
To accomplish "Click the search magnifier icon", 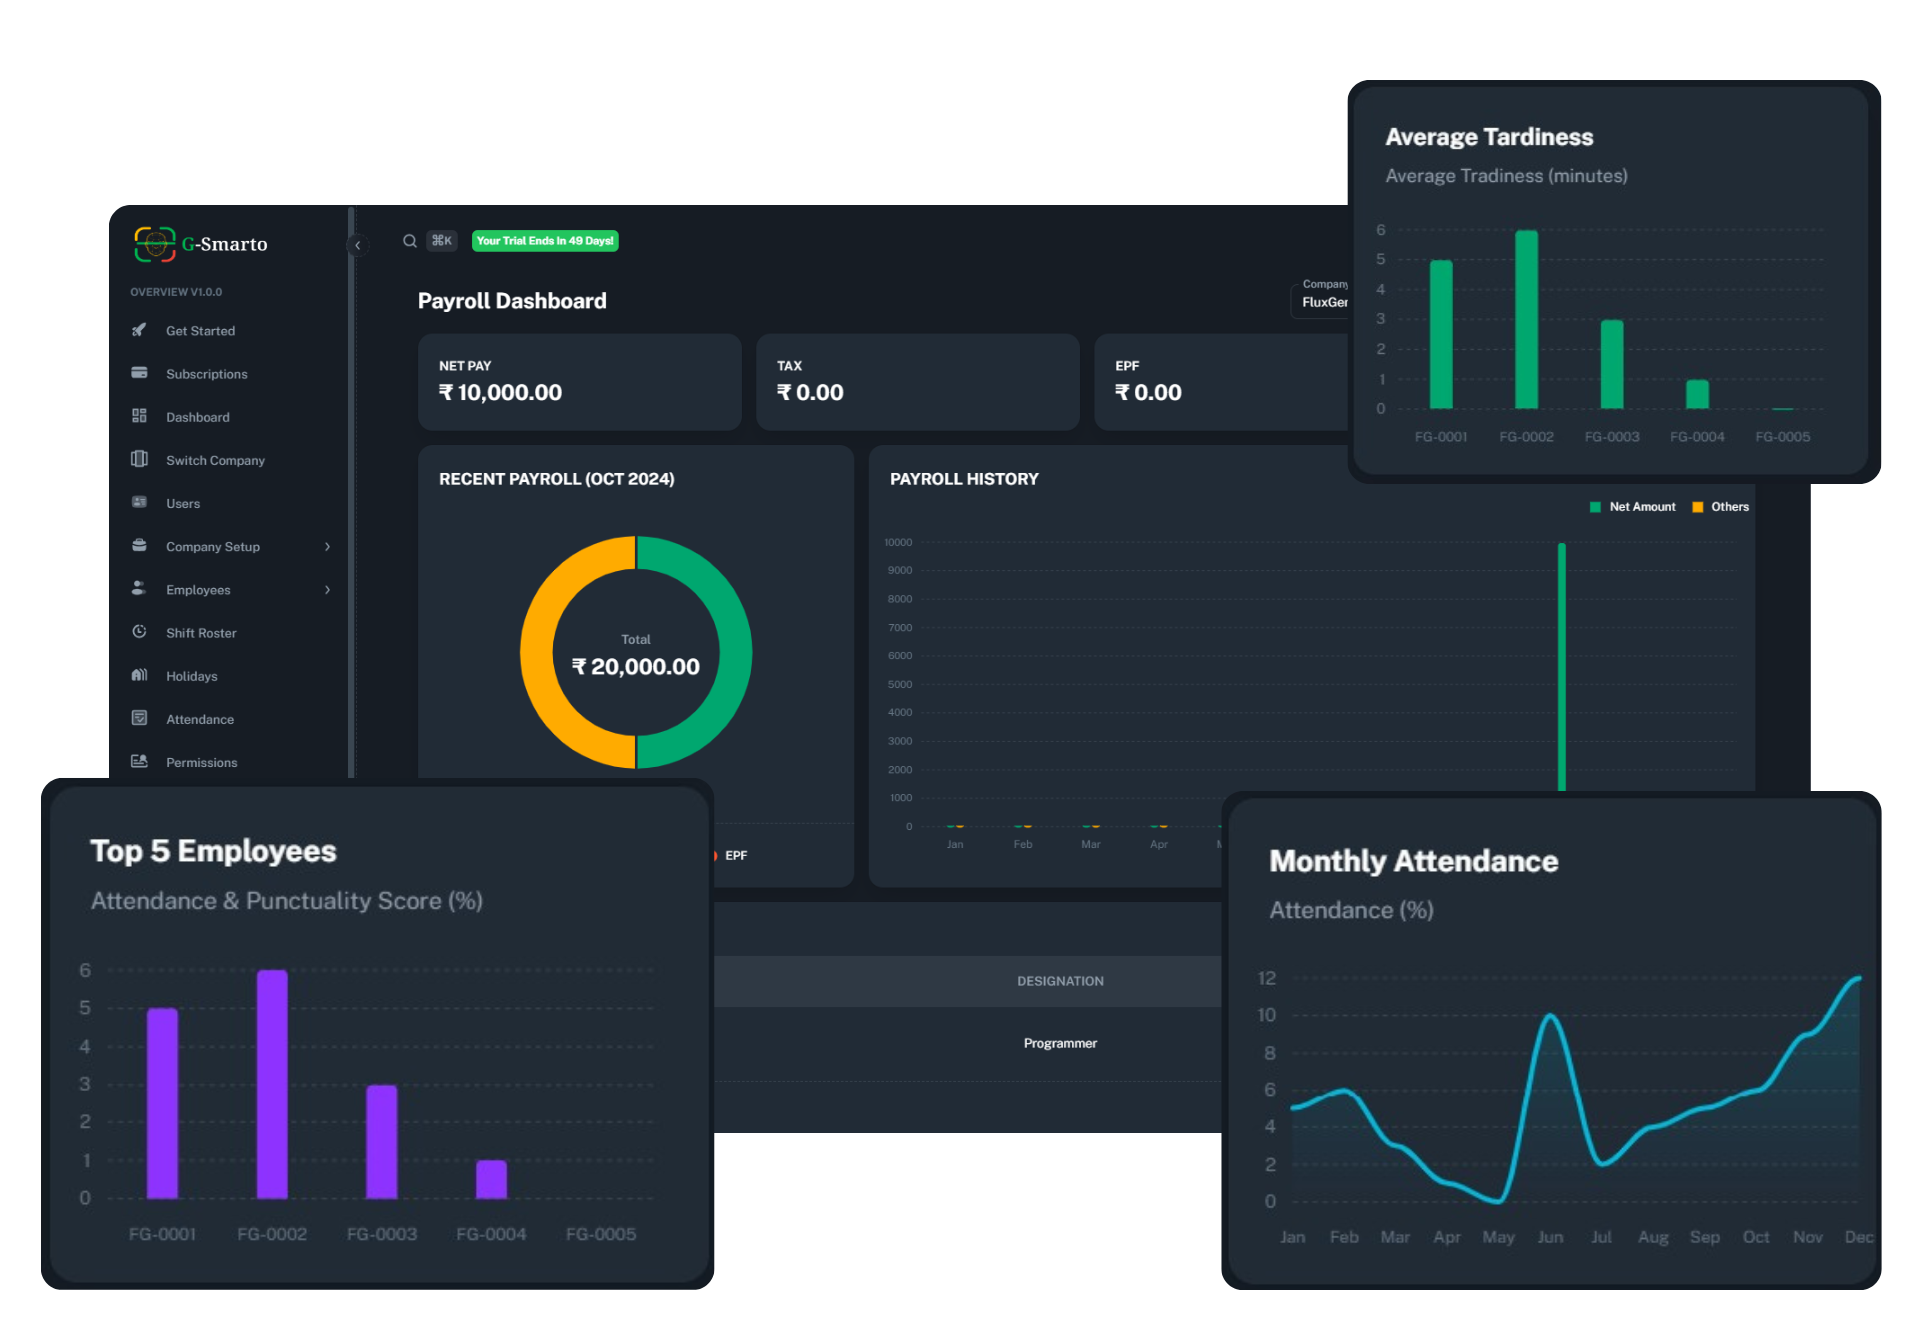I will coord(410,241).
